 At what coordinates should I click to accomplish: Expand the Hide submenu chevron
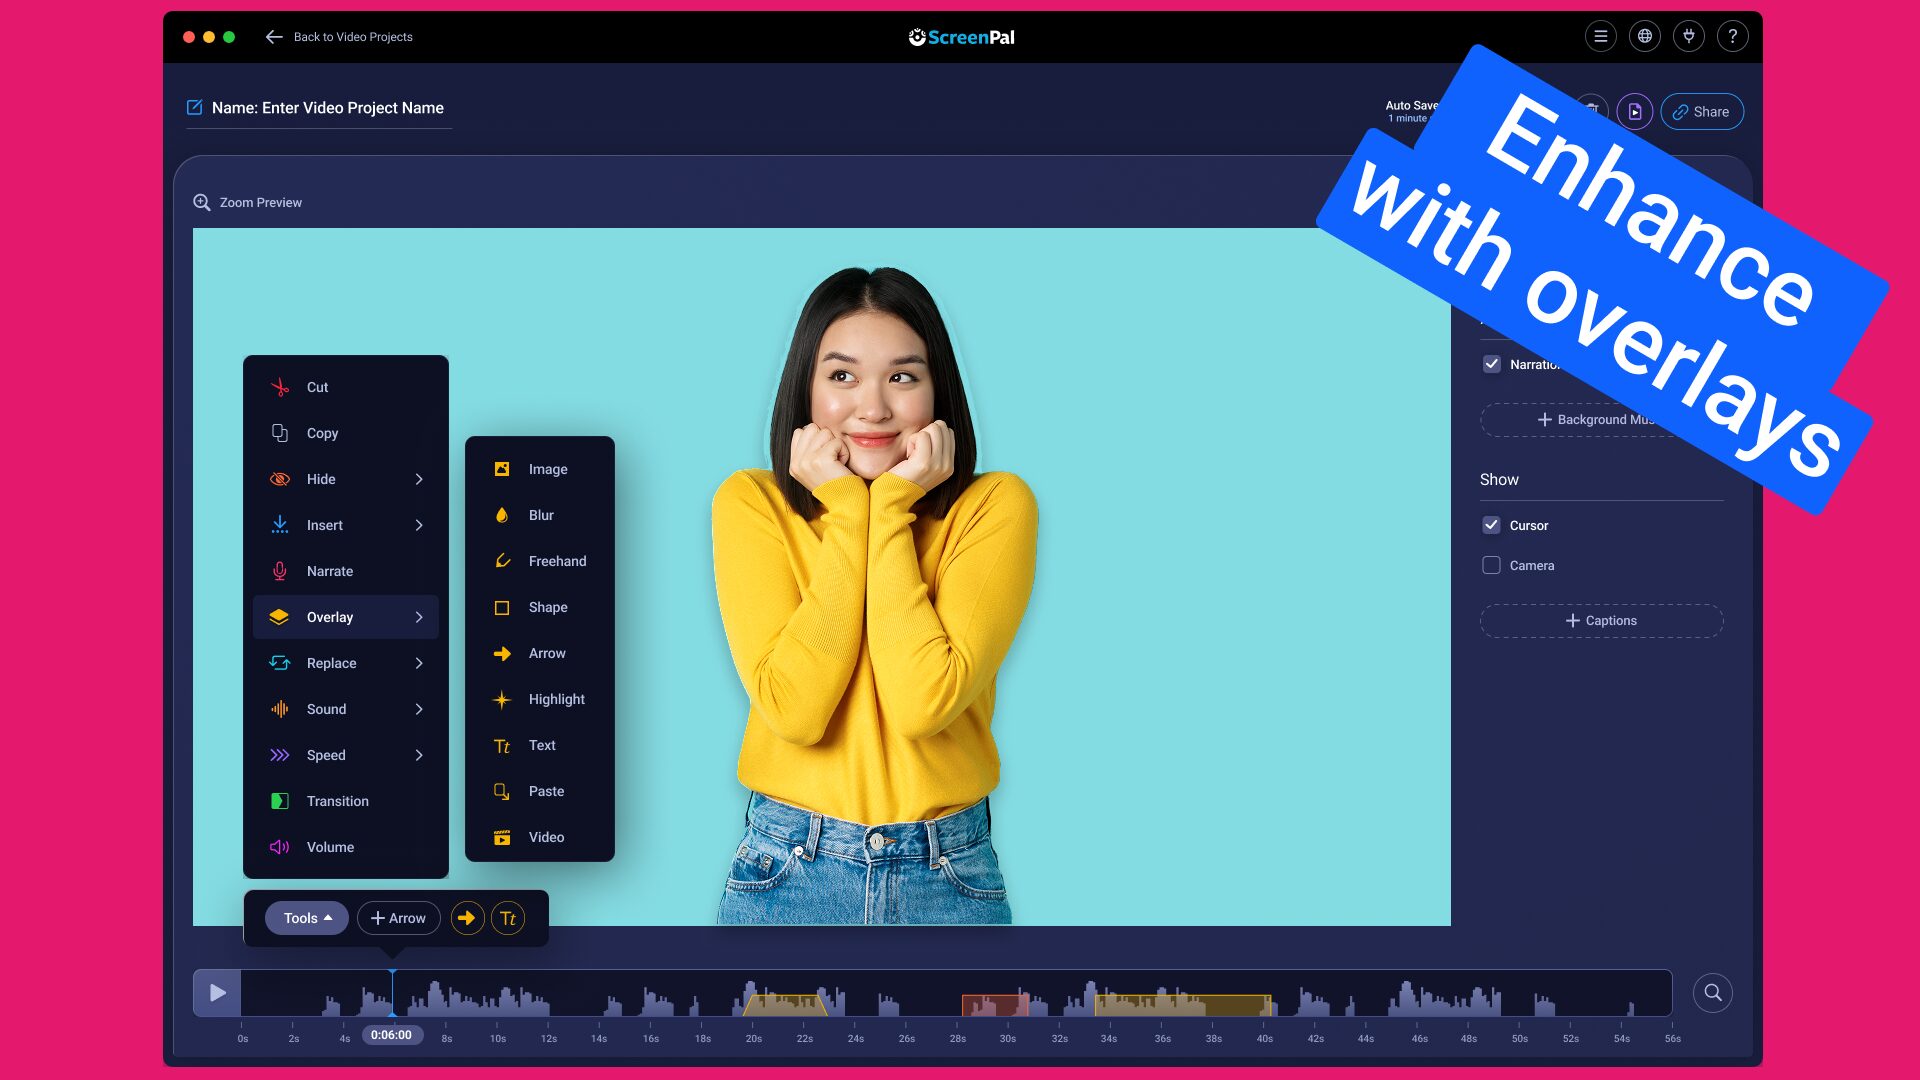point(419,479)
